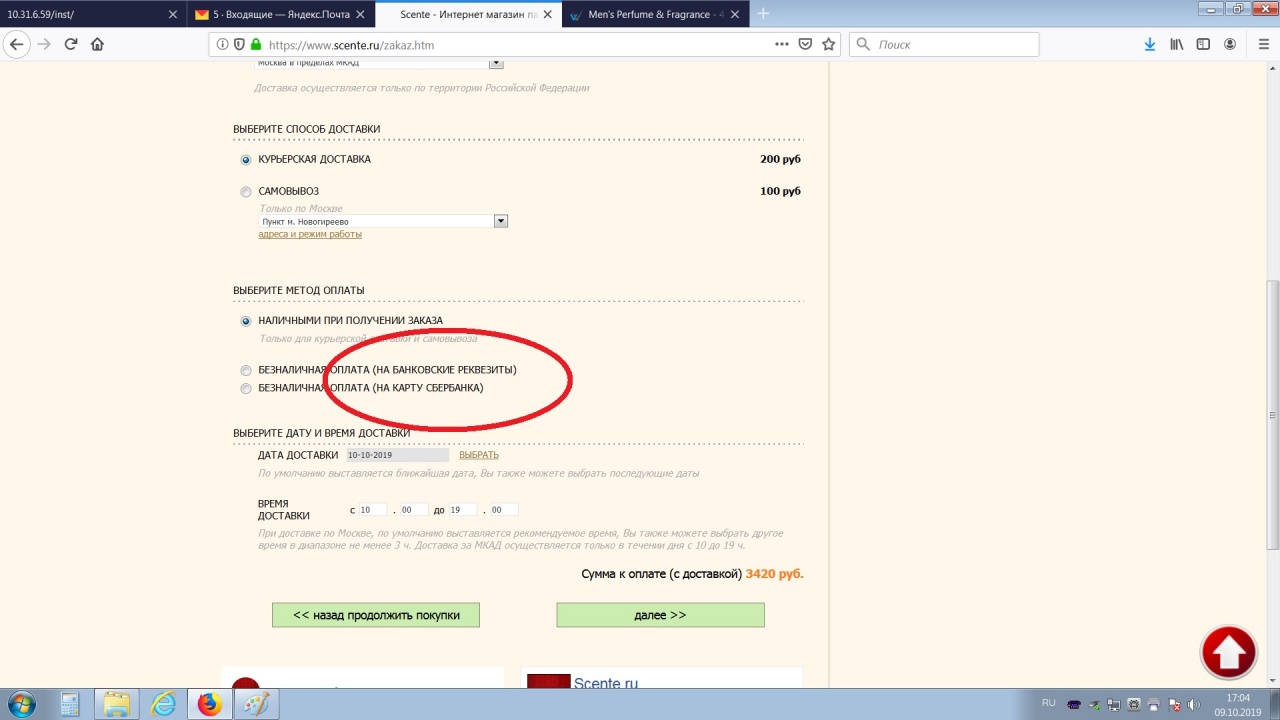Open the адреса и режим работы link

coord(310,234)
